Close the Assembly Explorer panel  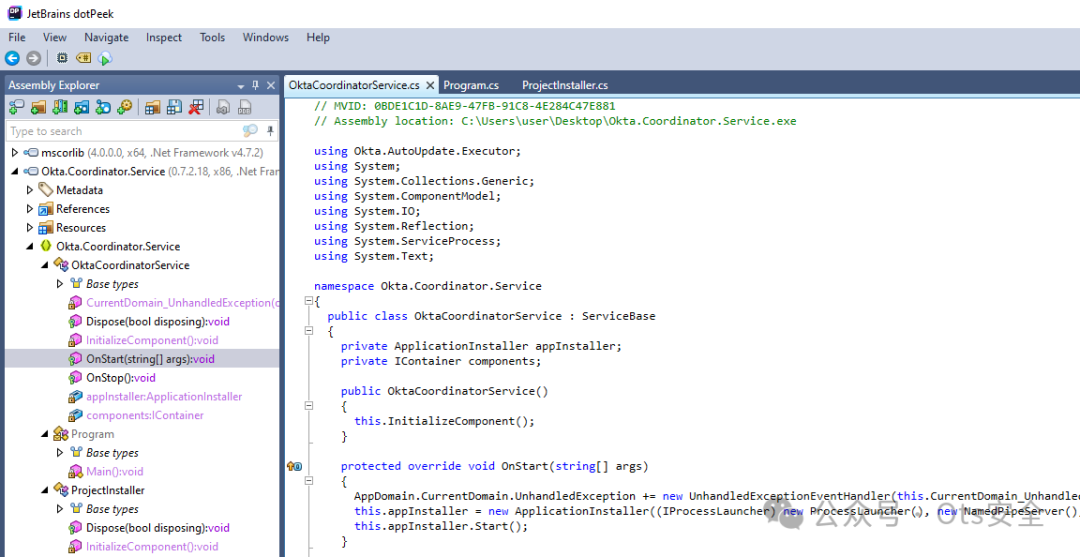[x=271, y=85]
